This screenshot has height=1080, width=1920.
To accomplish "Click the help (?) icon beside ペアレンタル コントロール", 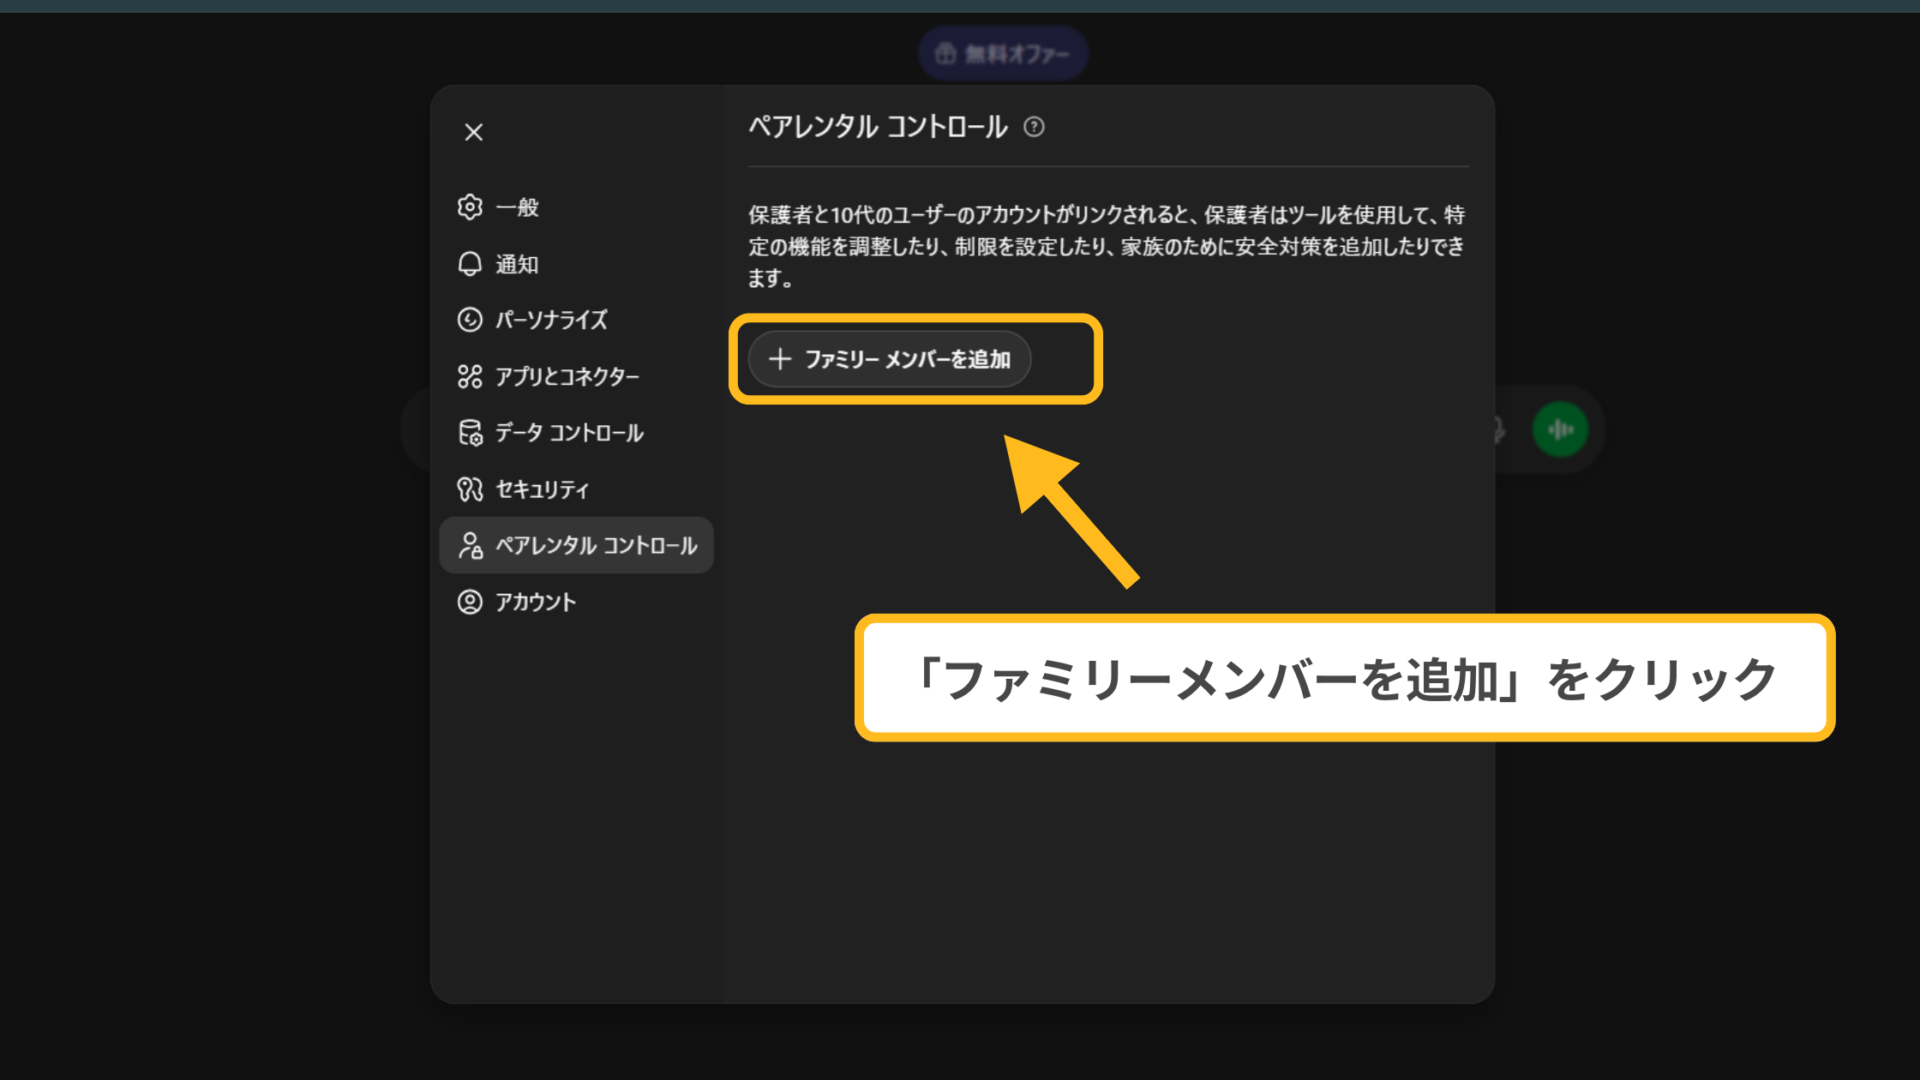I will coord(1036,128).
